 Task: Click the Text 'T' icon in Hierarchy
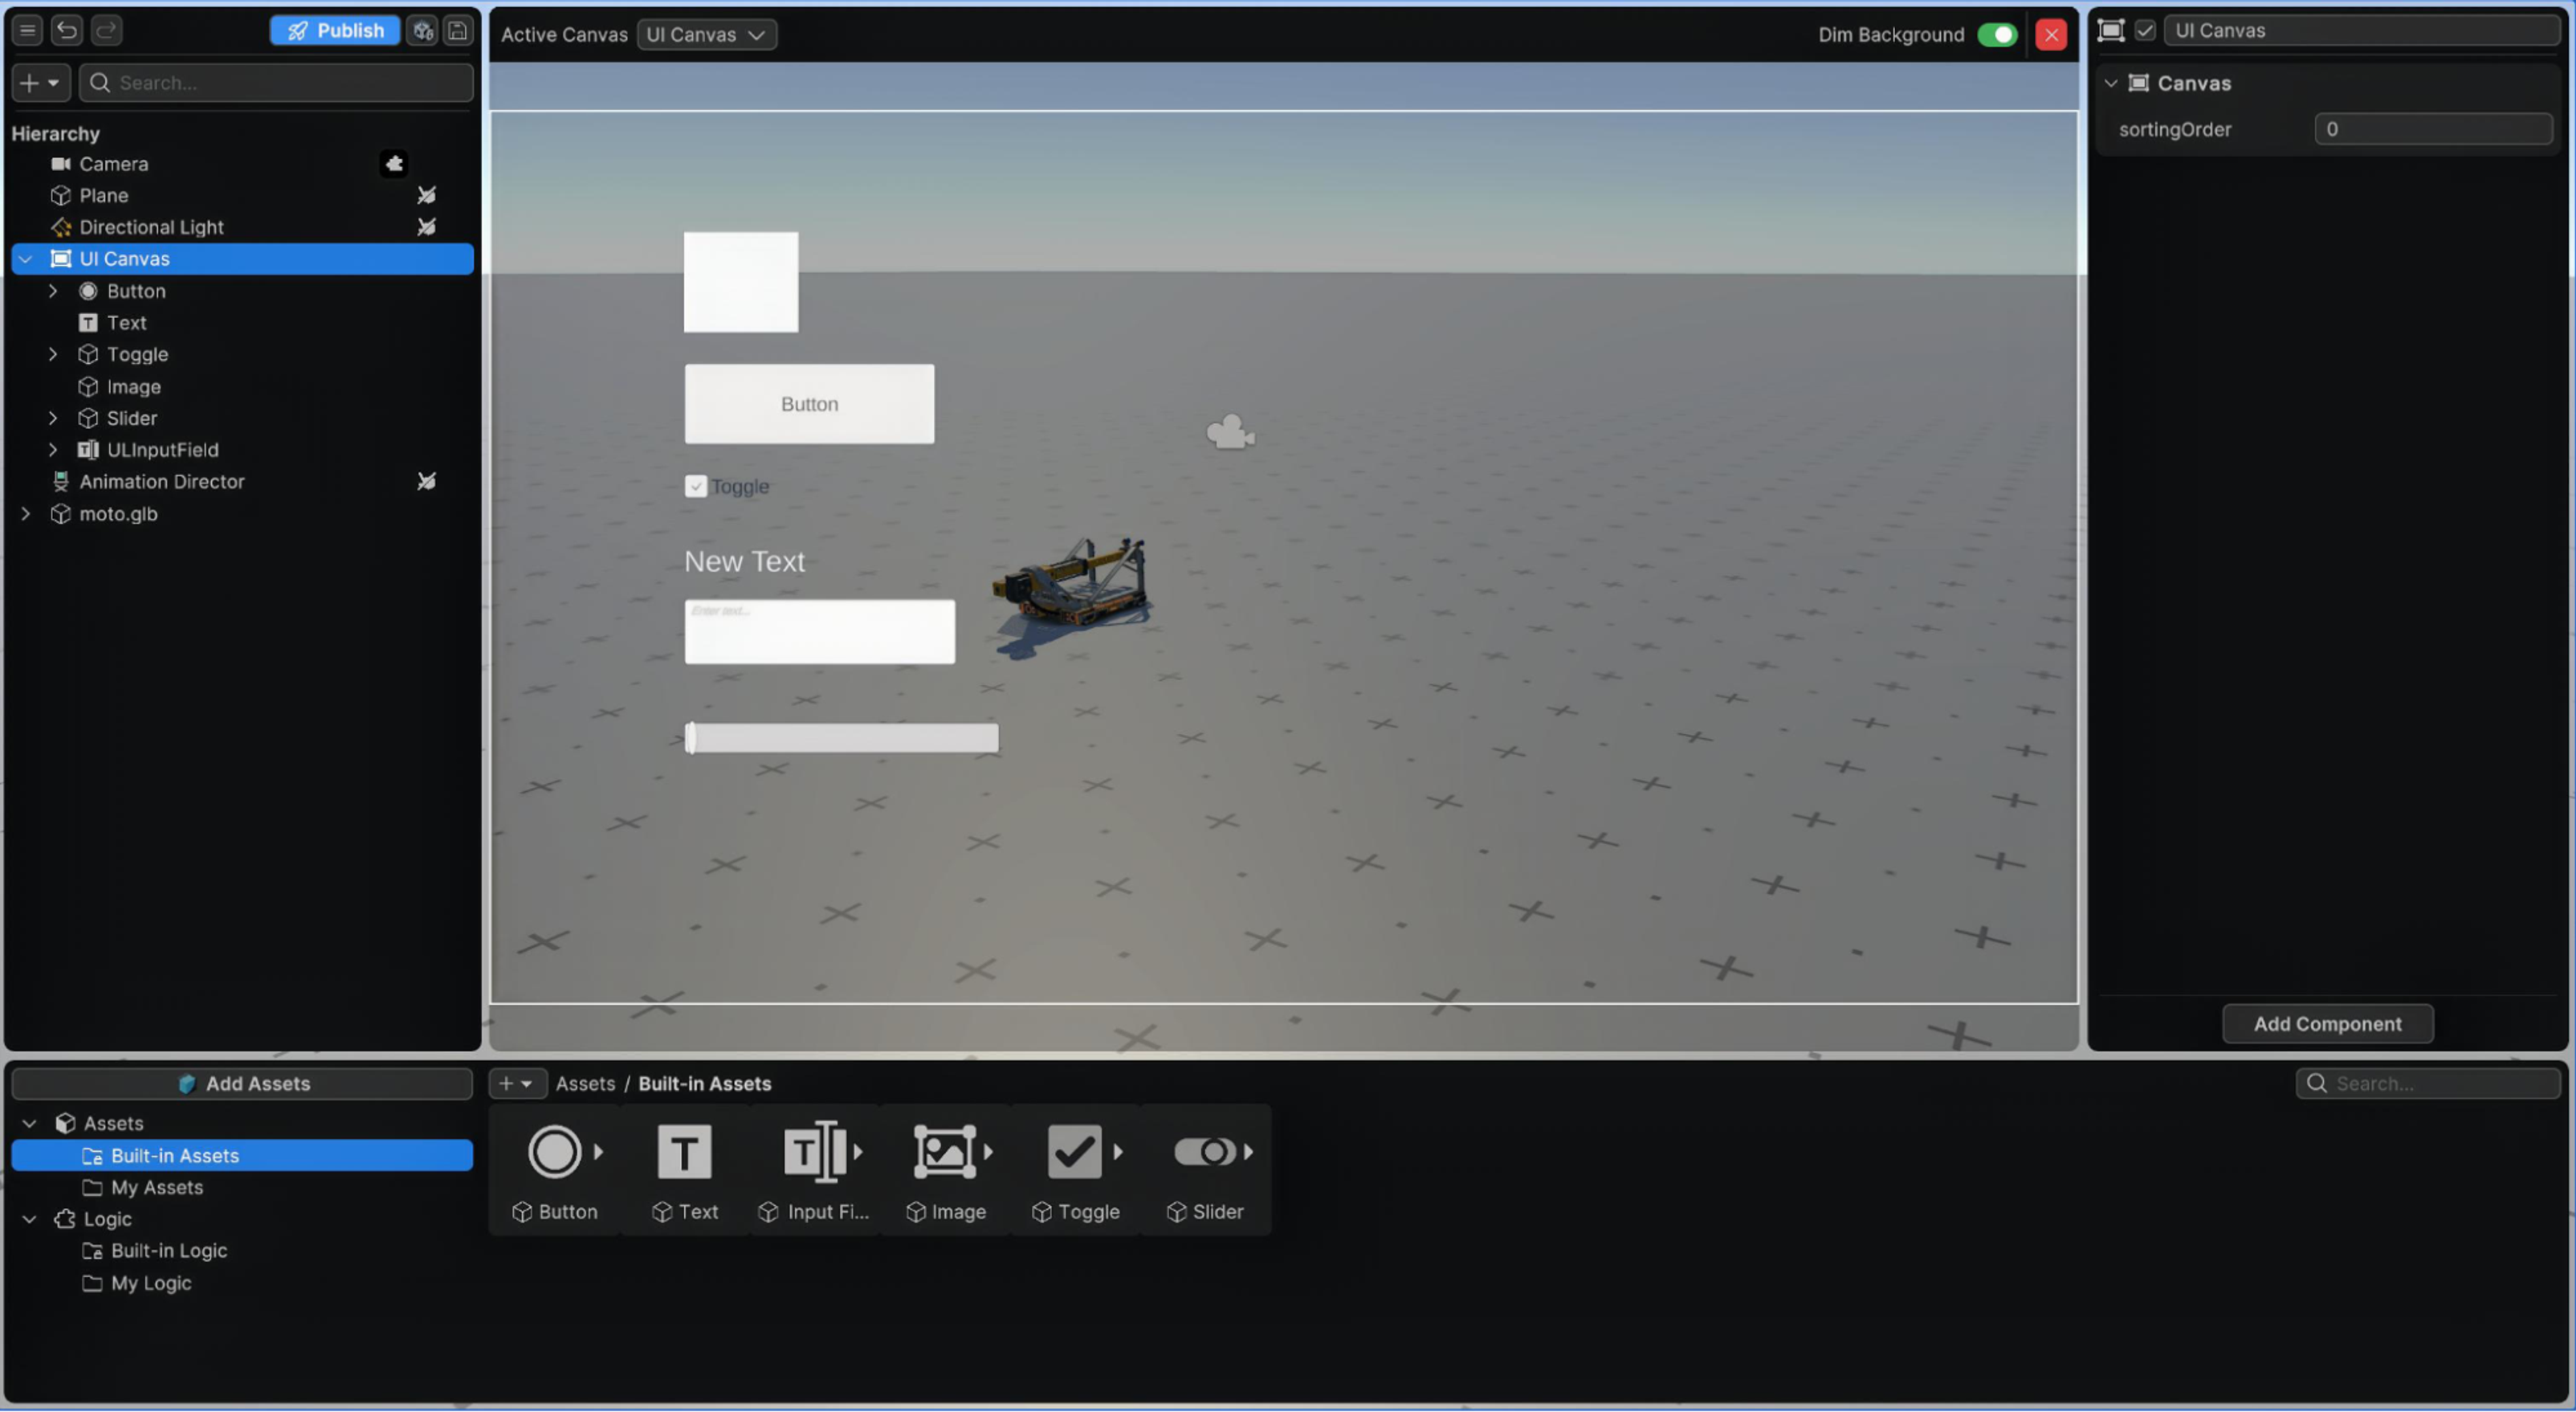click(88, 323)
